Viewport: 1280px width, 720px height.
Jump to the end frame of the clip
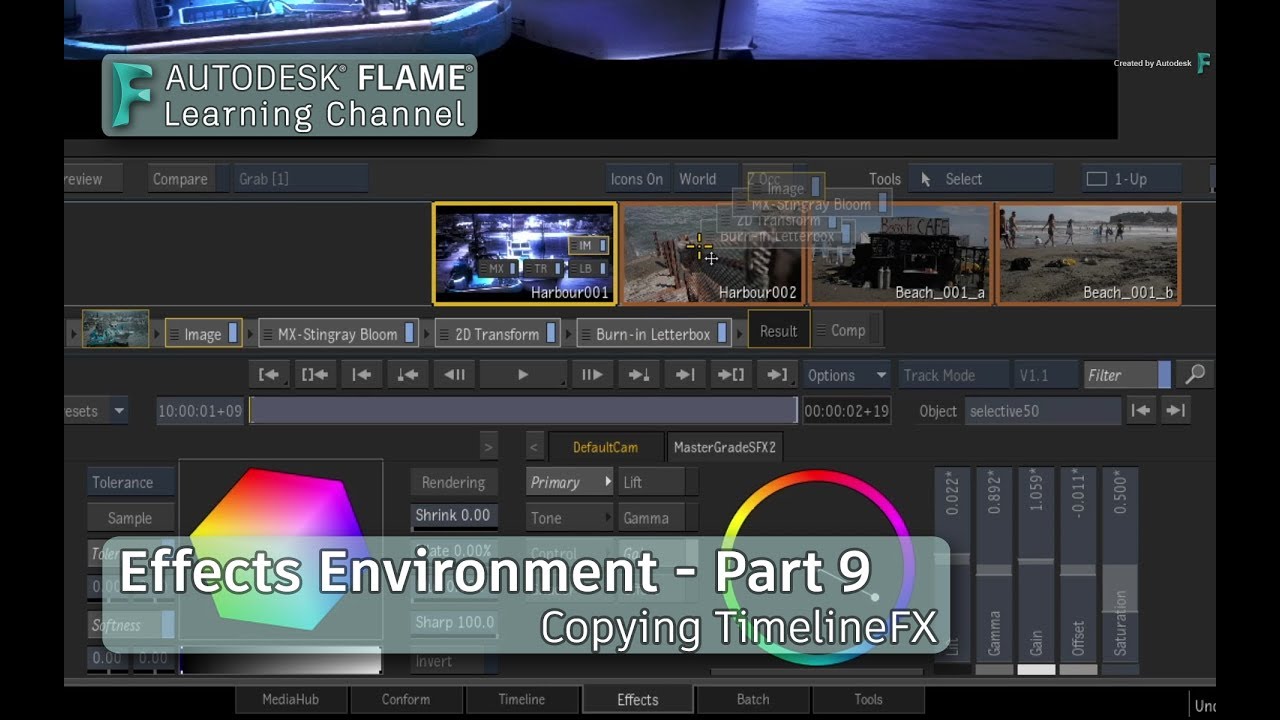[x=684, y=375]
